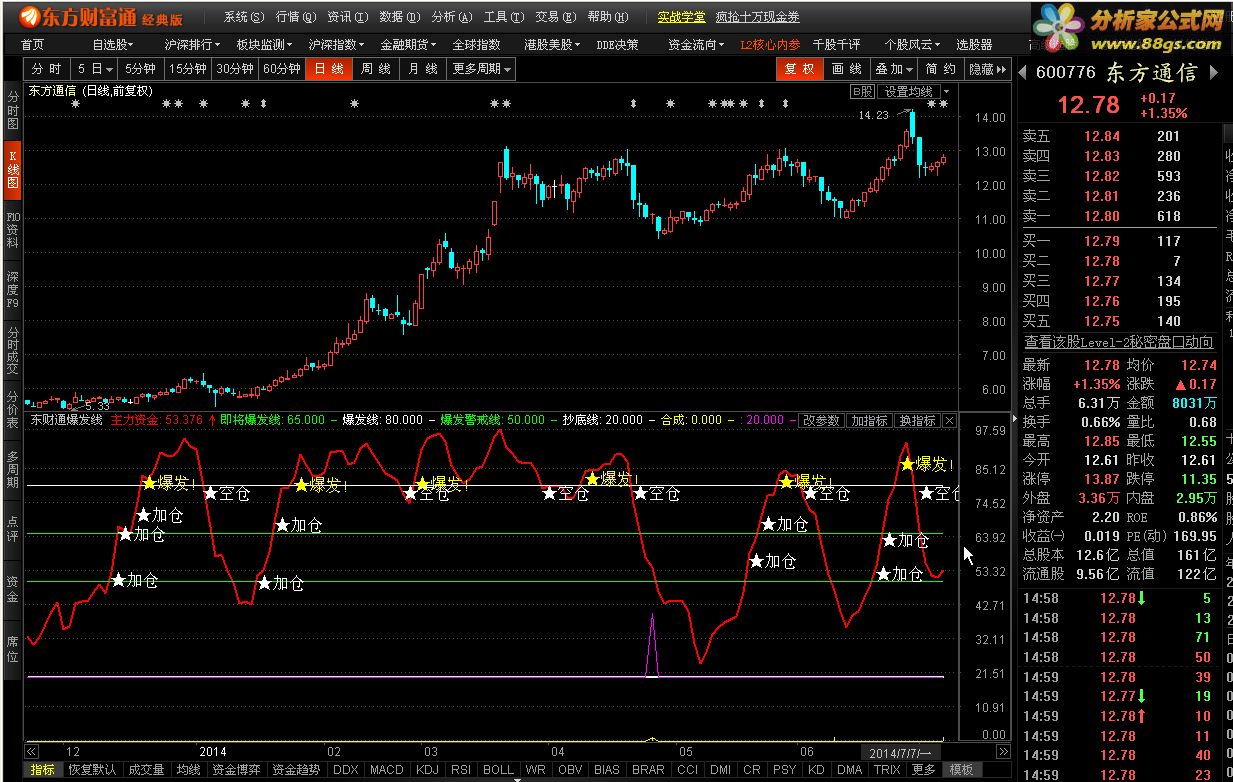This screenshot has width=1233, height=782.
Task: Open 查看该股Level-2秘密盘口动向 link
Action: 1117,342
